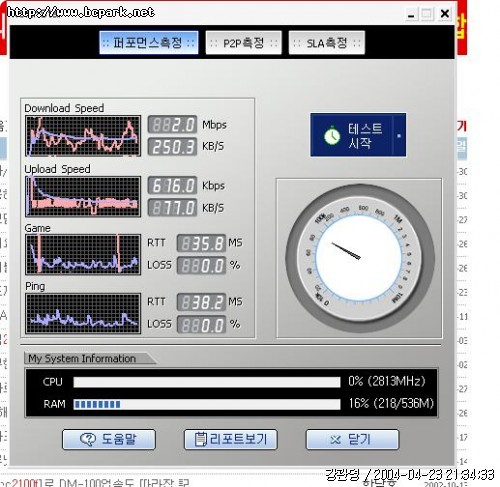The width and height of the screenshot is (500, 487).
Task: Close the window with top-right X
Action: [445, 14]
